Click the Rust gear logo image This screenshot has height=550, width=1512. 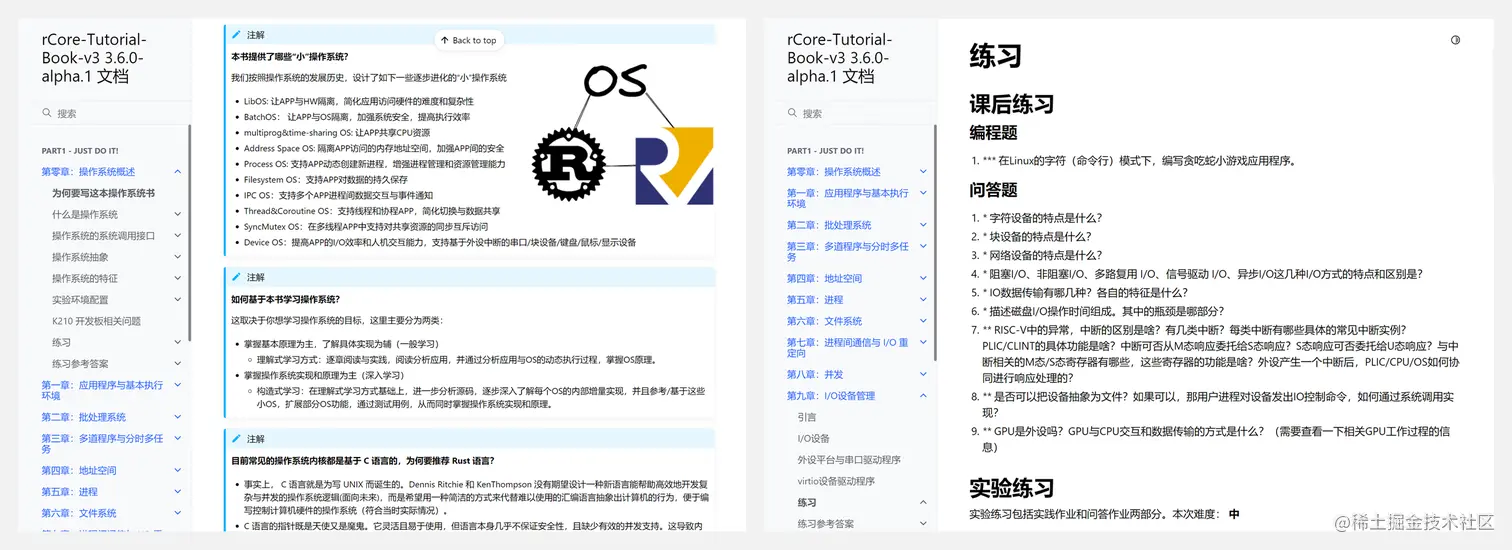(x=569, y=162)
